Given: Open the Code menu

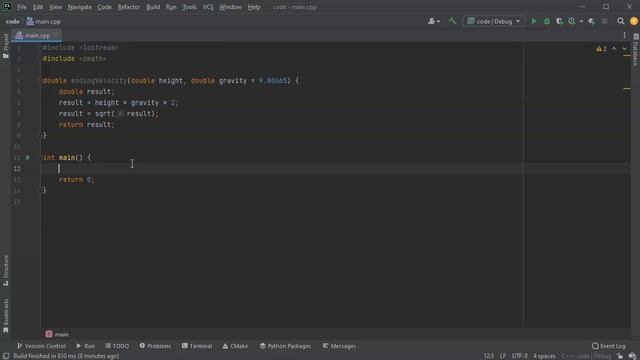Looking at the screenshot, I should click(104, 7).
